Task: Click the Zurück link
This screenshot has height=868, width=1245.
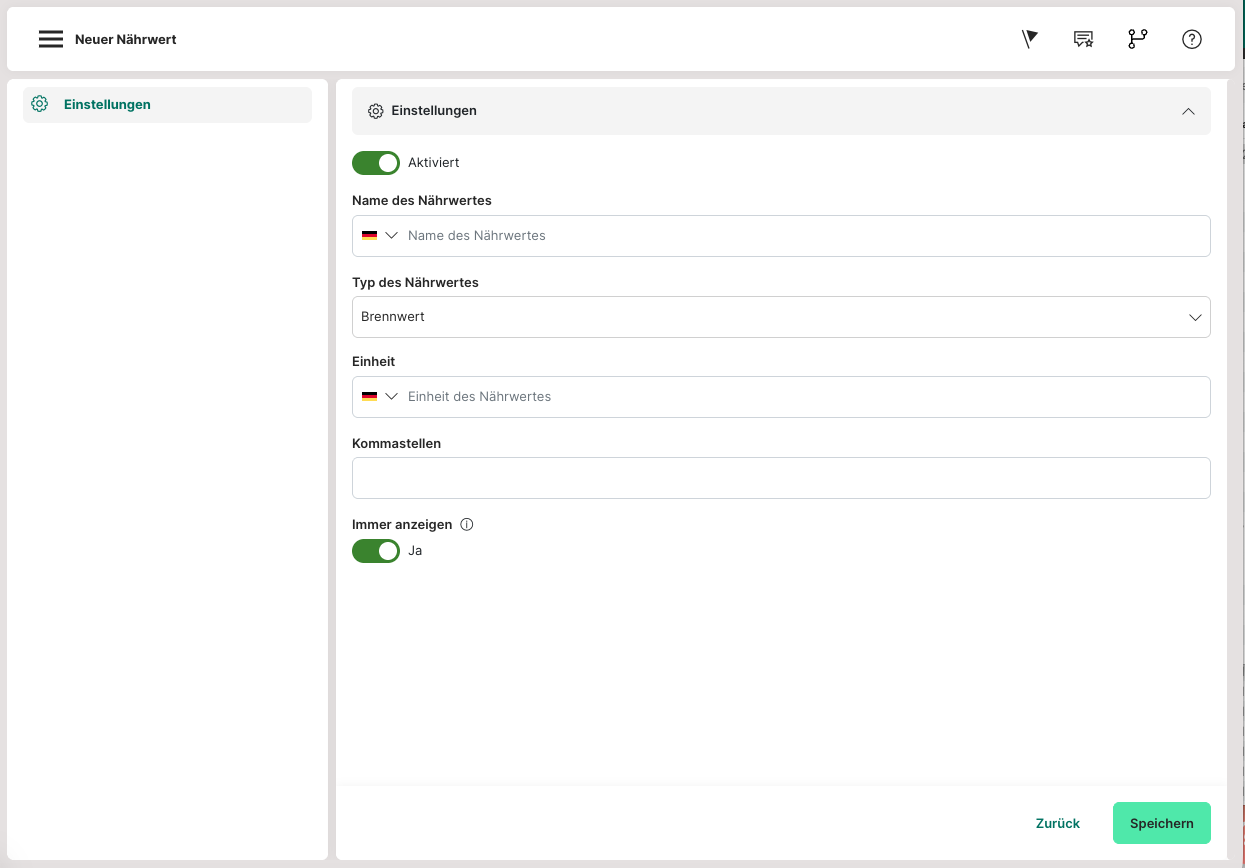Action: tap(1057, 823)
